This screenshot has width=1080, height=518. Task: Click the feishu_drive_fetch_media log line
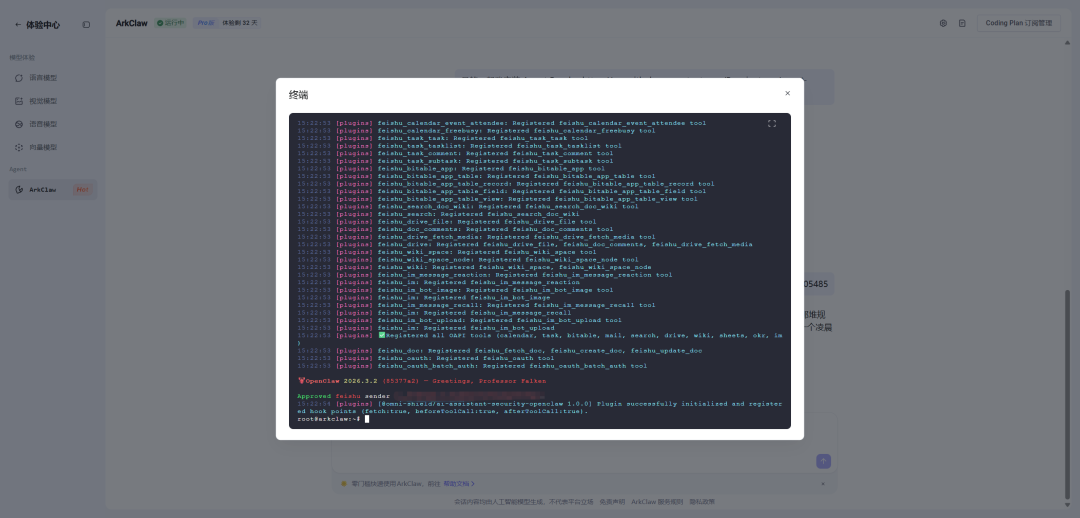coord(476,237)
